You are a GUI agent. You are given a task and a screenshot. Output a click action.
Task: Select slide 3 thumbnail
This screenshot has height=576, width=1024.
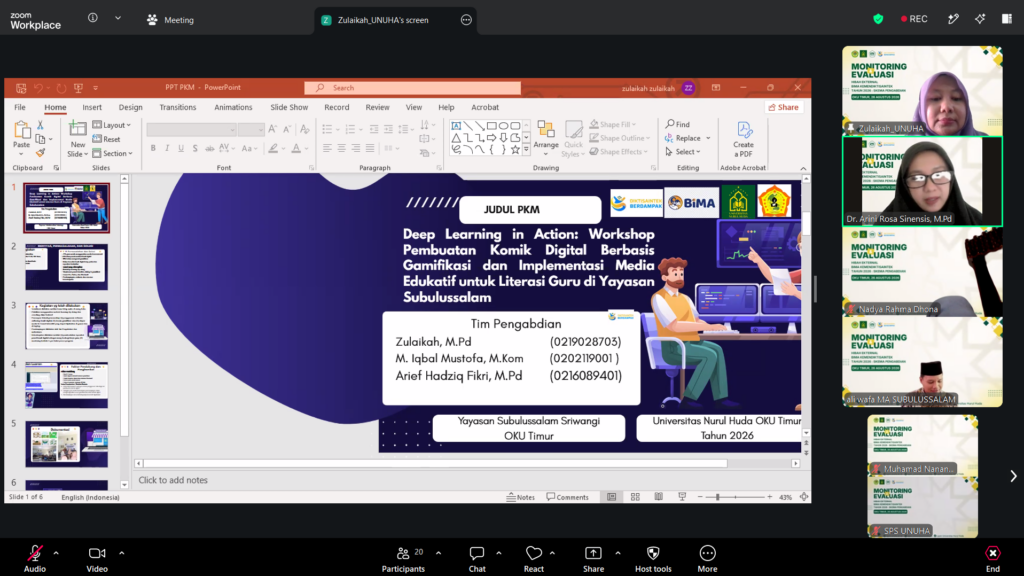point(67,326)
